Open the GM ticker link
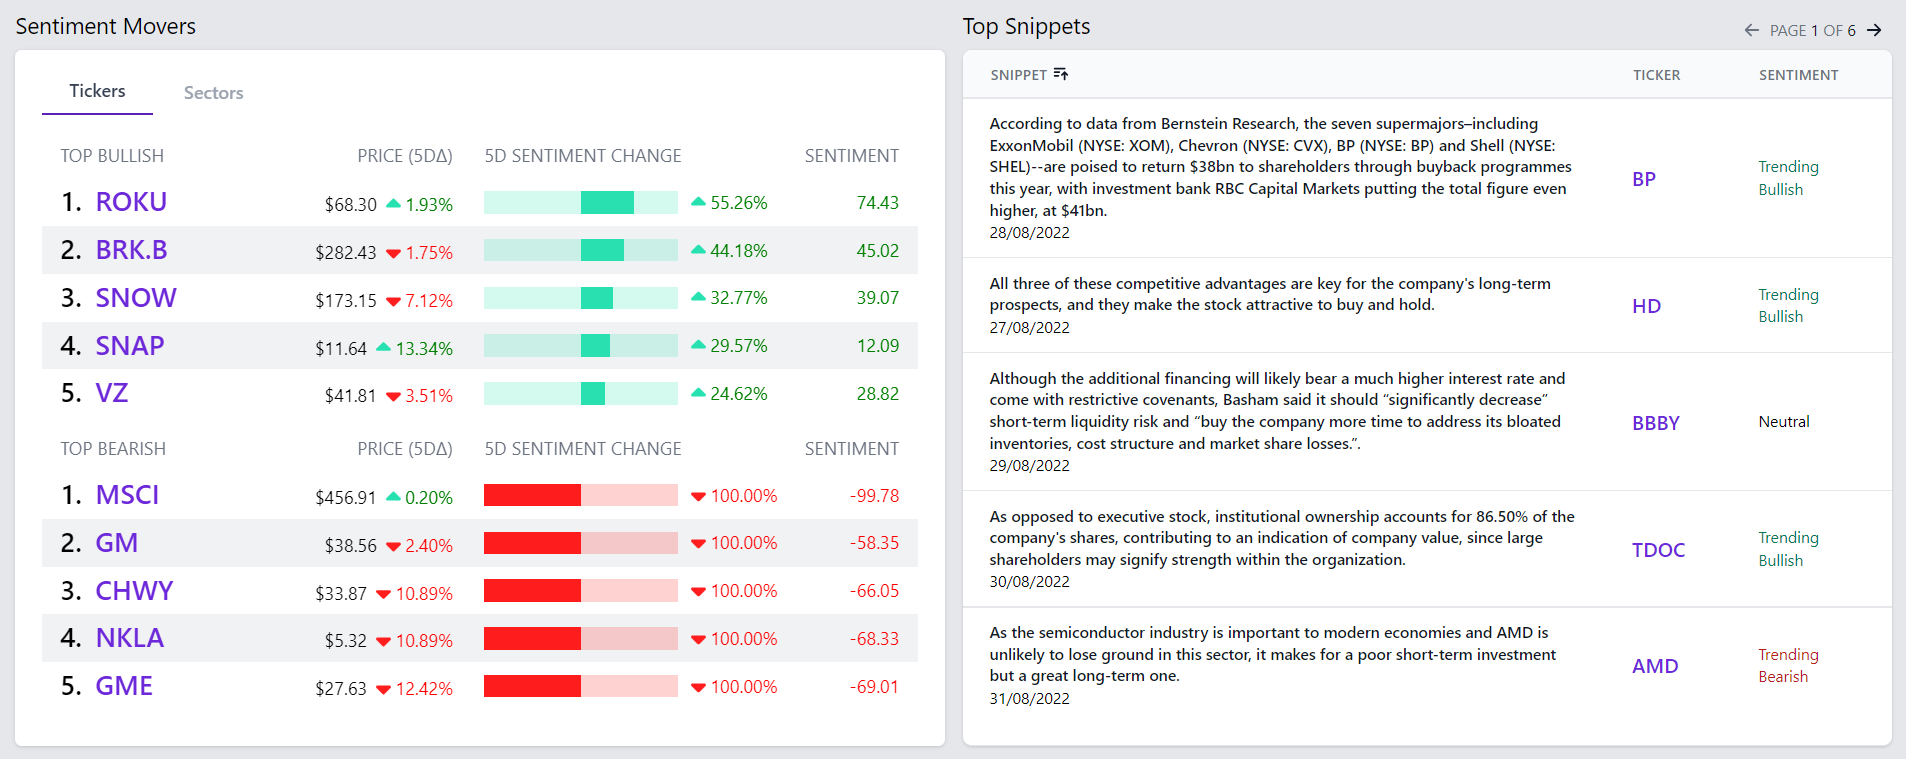1906x759 pixels. point(117,543)
